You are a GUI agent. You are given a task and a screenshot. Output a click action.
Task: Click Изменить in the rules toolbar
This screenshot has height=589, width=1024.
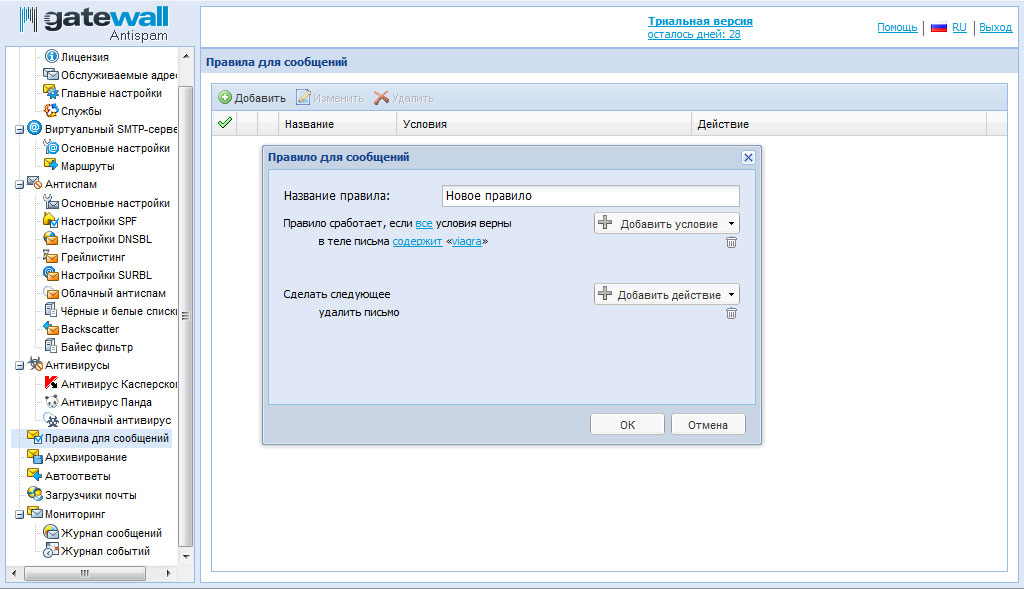[x=330, y=98]
